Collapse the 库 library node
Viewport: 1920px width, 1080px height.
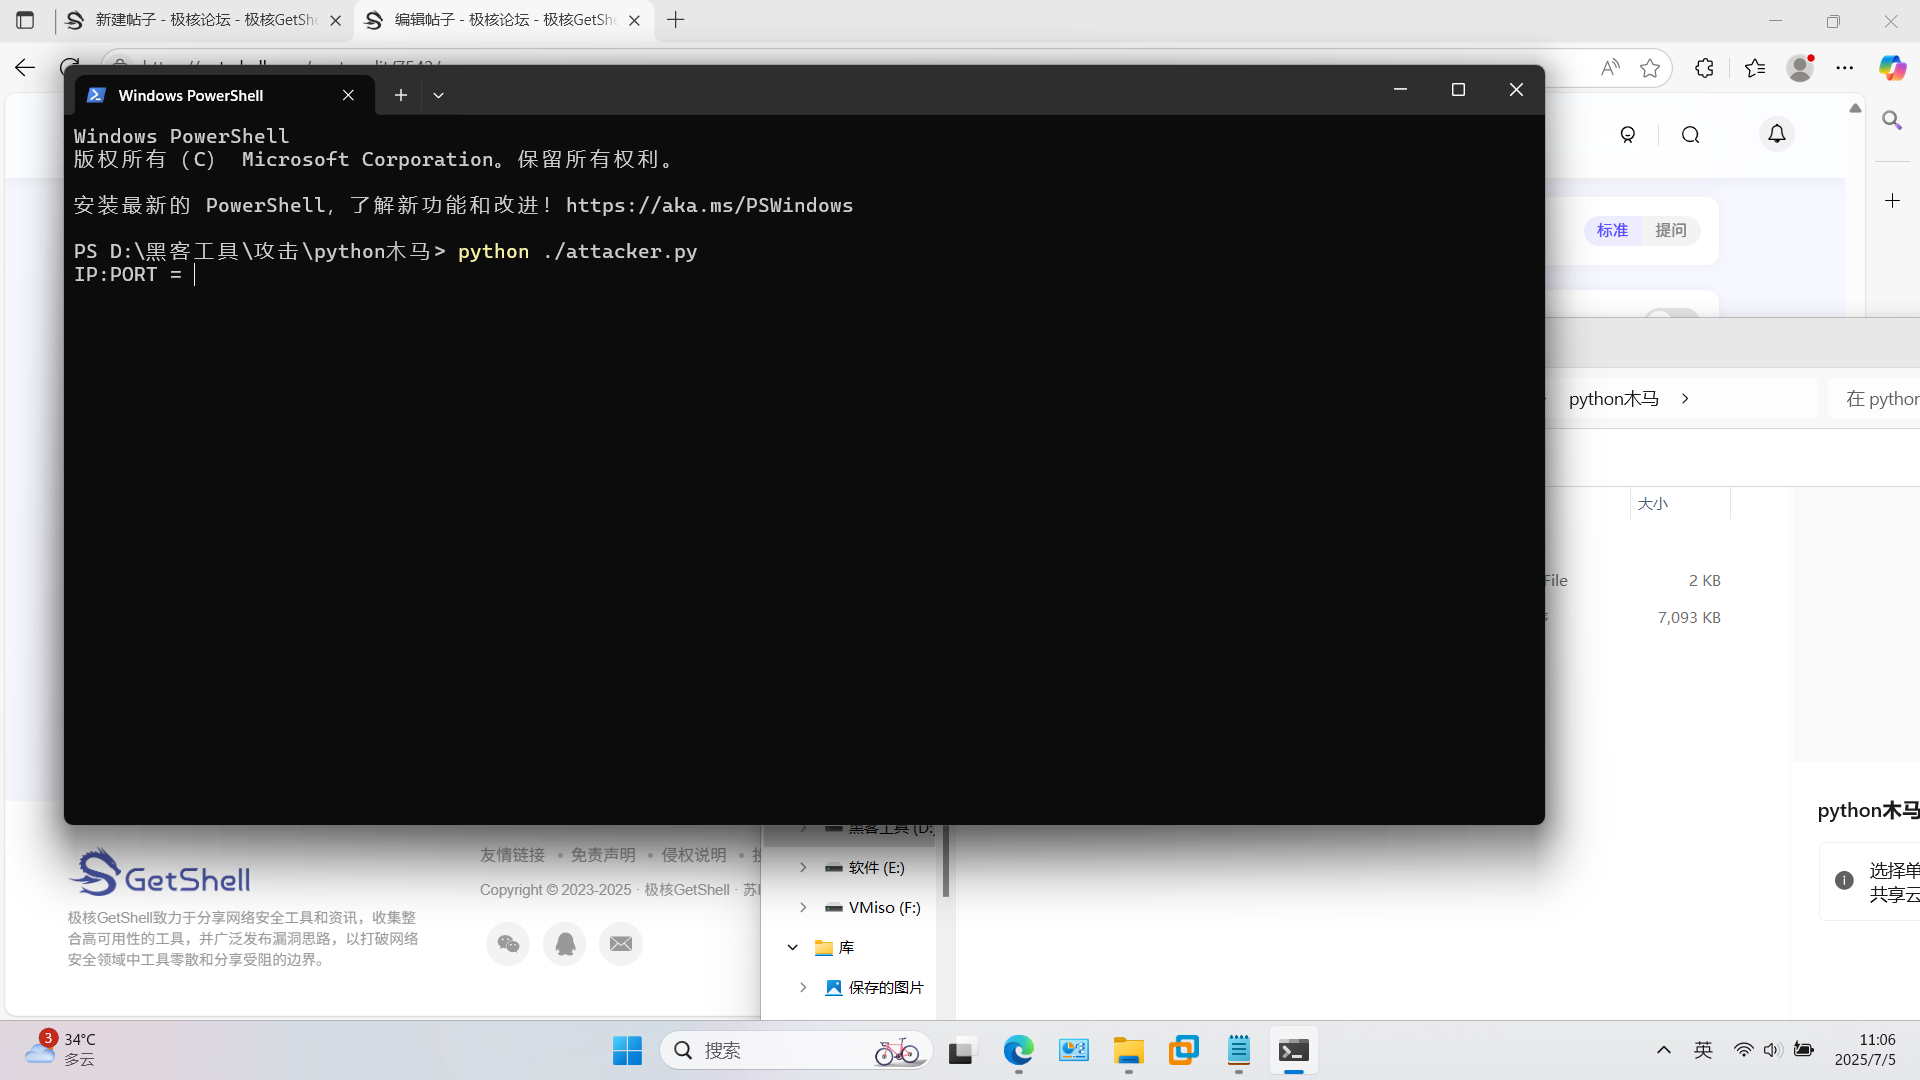tap(792, 947)
